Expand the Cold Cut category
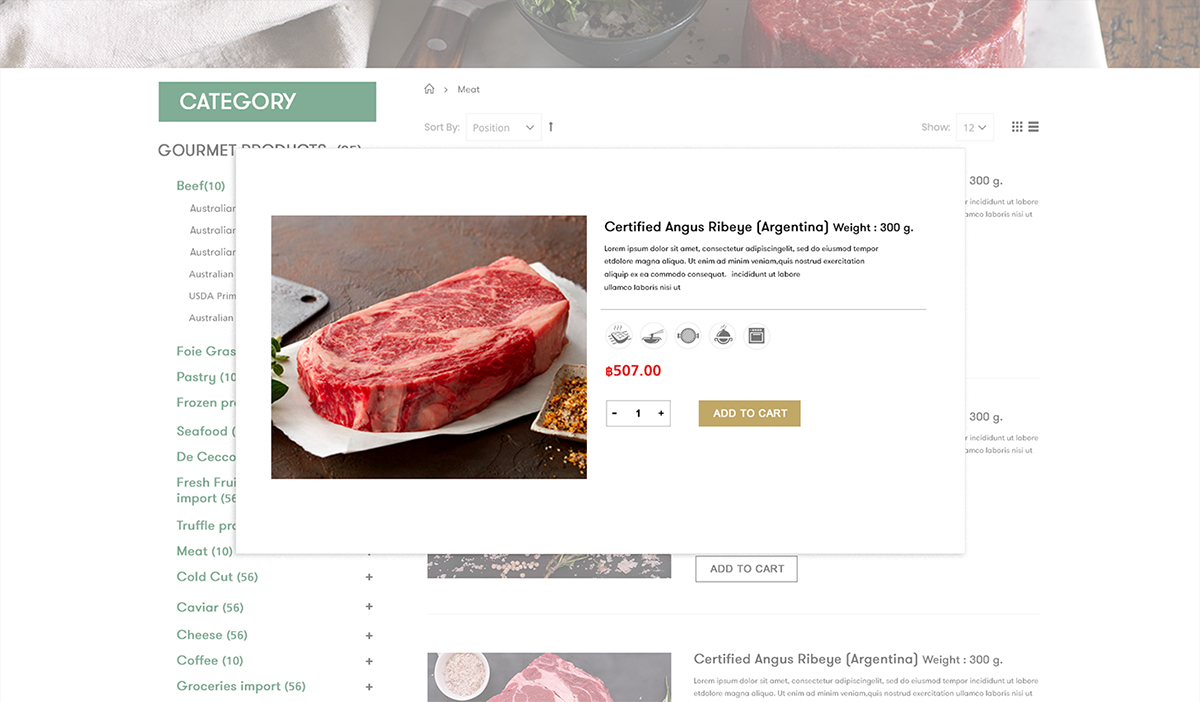Viewport: 1200px width, 702px height. [x=369, y=577]
